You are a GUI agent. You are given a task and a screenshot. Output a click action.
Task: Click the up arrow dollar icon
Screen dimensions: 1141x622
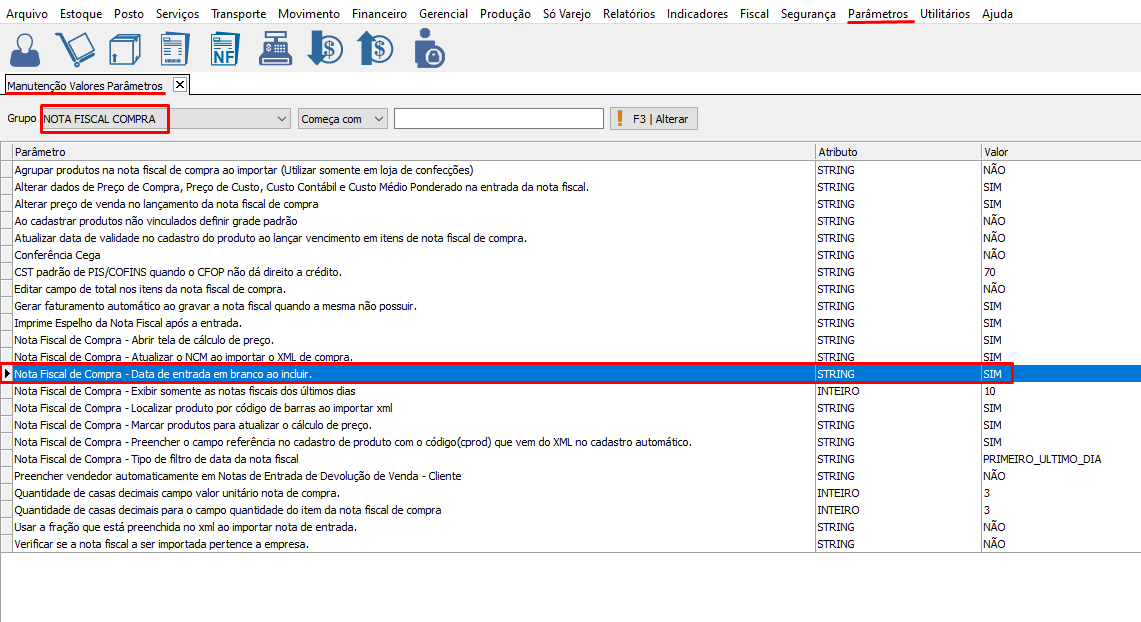(x=375, y=48)
